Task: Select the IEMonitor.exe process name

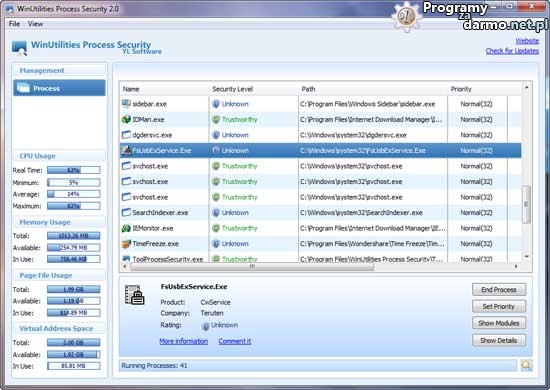Action: 153,228
